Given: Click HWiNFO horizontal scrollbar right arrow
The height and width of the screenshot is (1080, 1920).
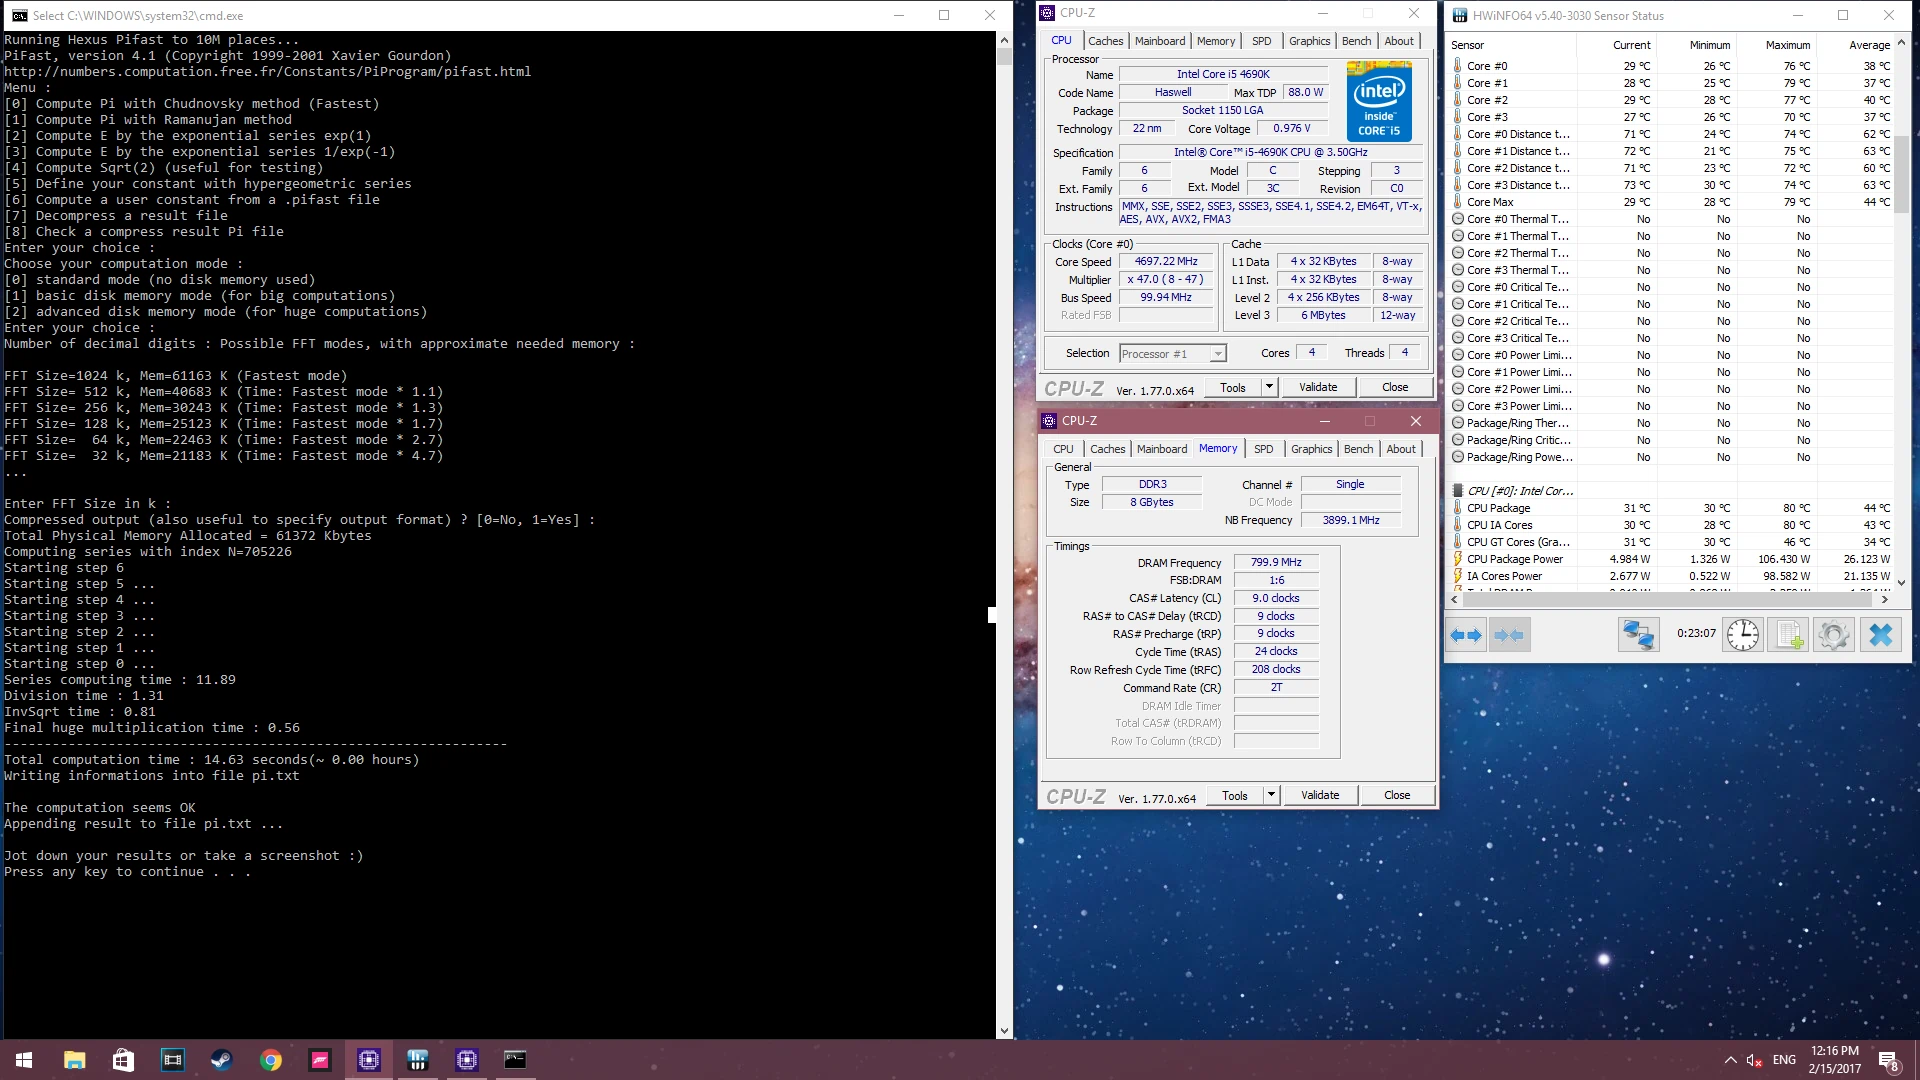Looking at the screenshot, I should click(x=1884, y=600).
